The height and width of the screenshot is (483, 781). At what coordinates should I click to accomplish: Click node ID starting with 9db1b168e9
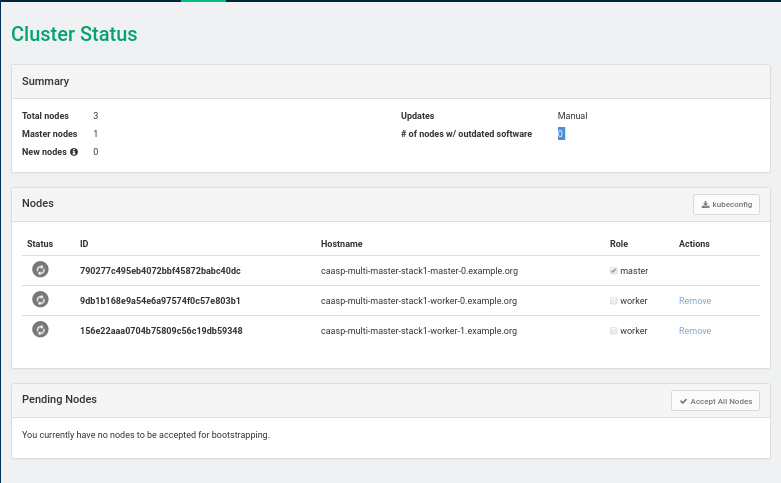pyautogui.click(x=160, y=301)
